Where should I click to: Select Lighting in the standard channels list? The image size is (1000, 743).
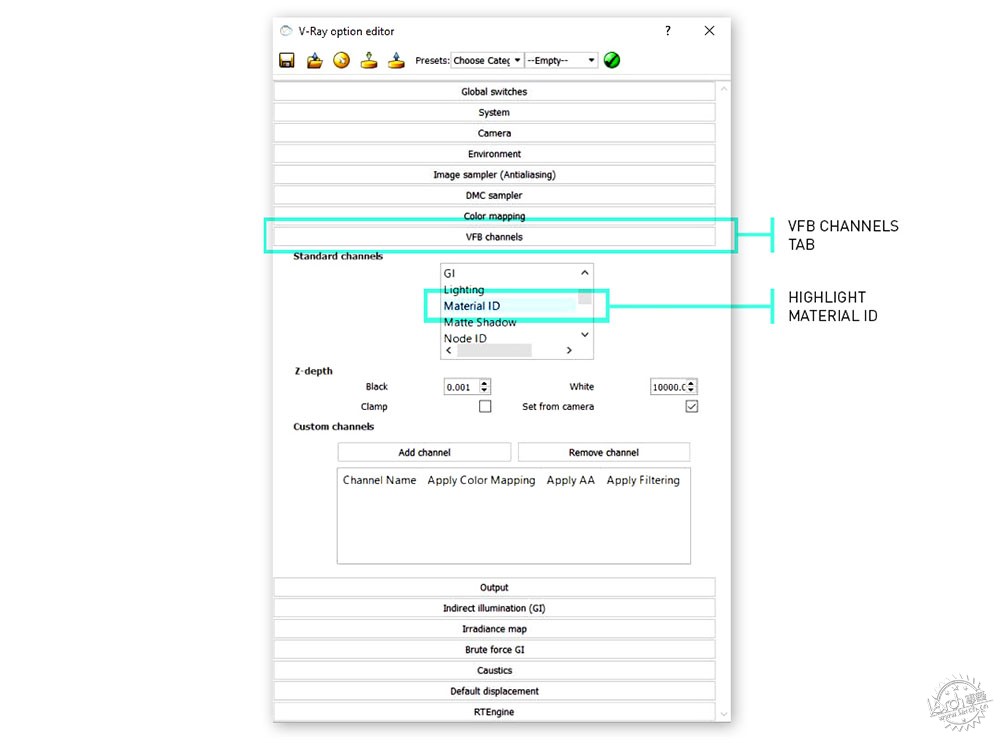[464, 290]
